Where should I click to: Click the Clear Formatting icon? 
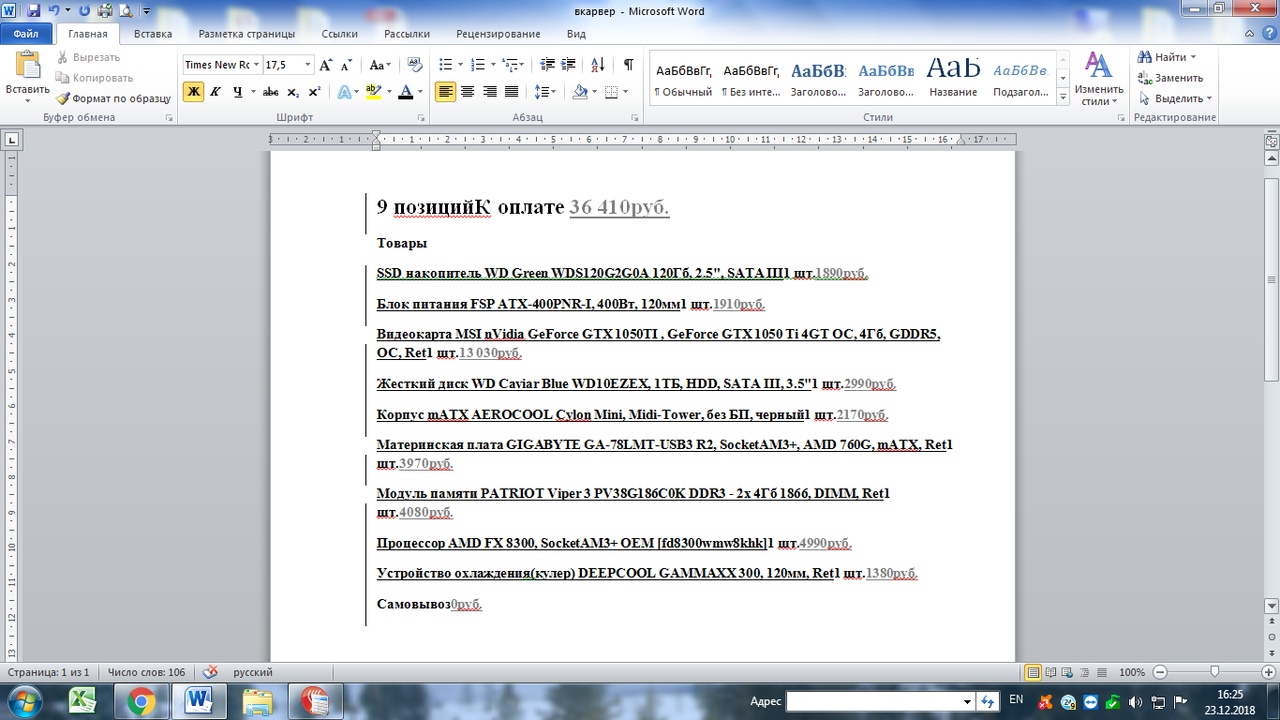[x=415, y=65]
